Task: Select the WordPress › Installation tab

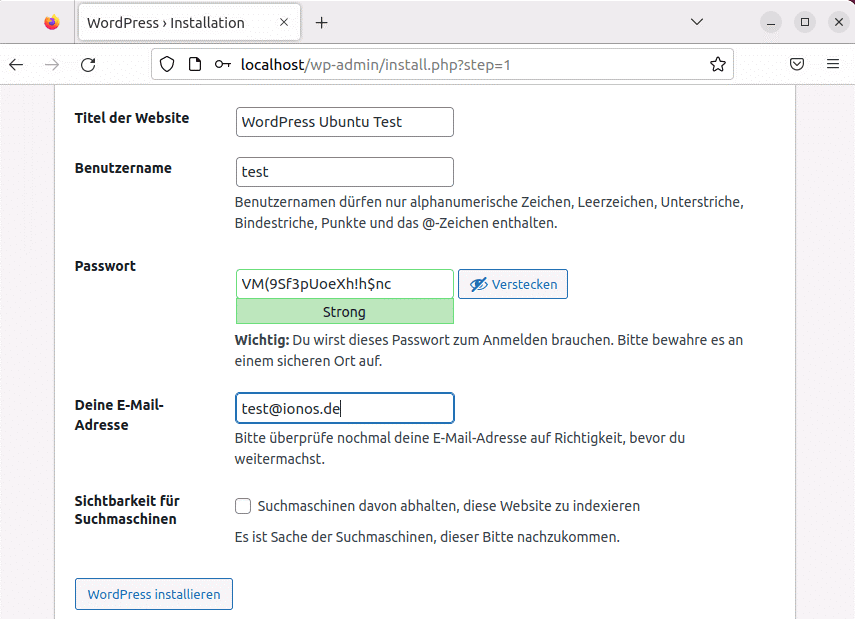Action: [189, 22]
